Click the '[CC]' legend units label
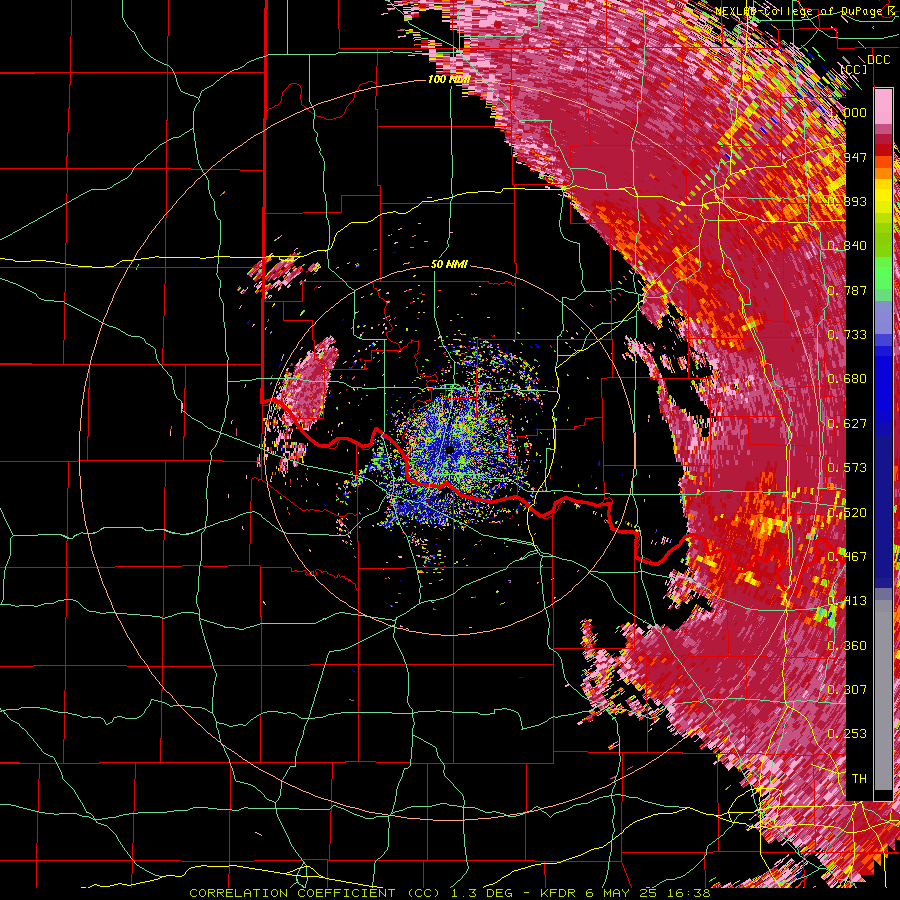Screen dimensions: 900x900 tap(854, 69)
